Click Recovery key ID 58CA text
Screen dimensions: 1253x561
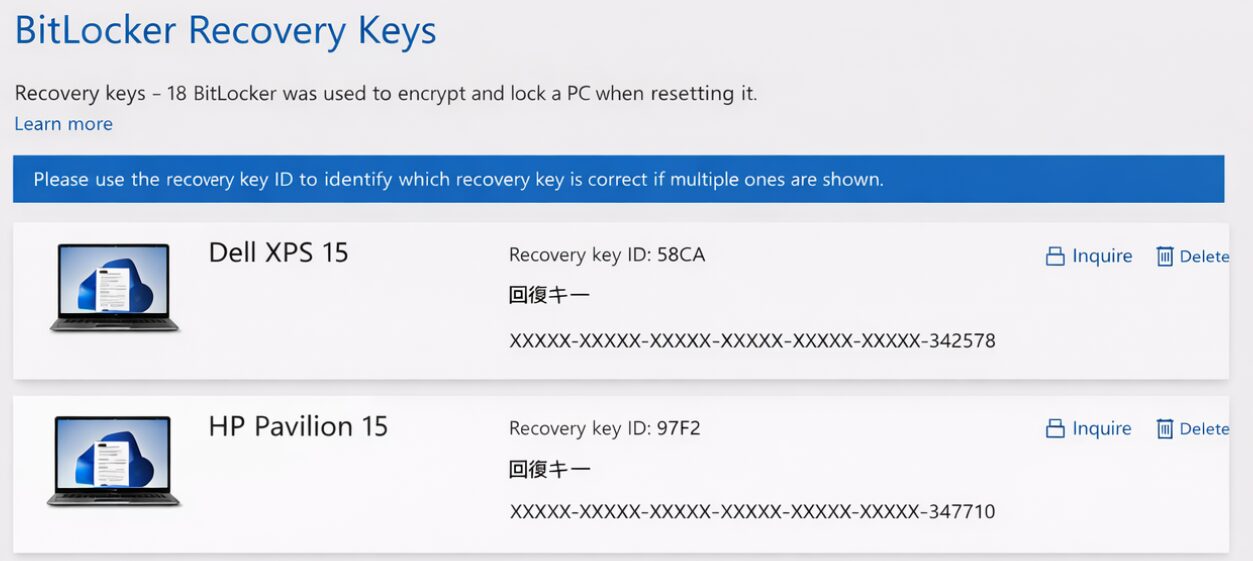coord(606,255)
